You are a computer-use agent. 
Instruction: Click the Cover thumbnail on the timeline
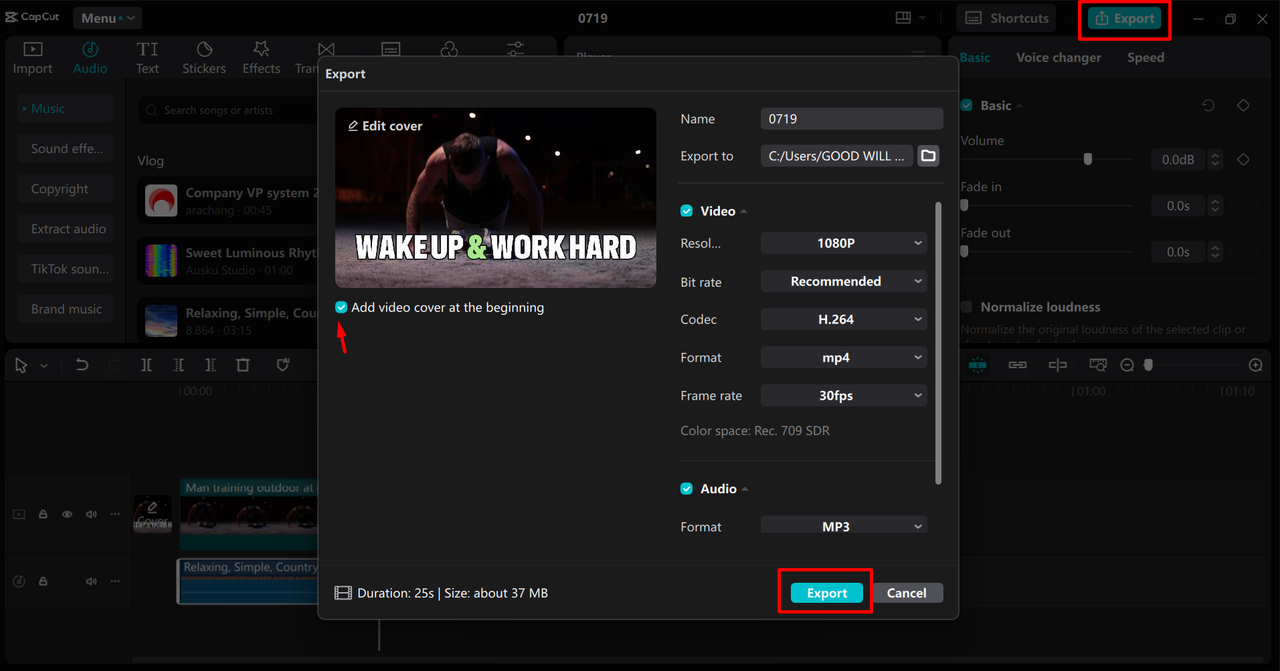153,514
